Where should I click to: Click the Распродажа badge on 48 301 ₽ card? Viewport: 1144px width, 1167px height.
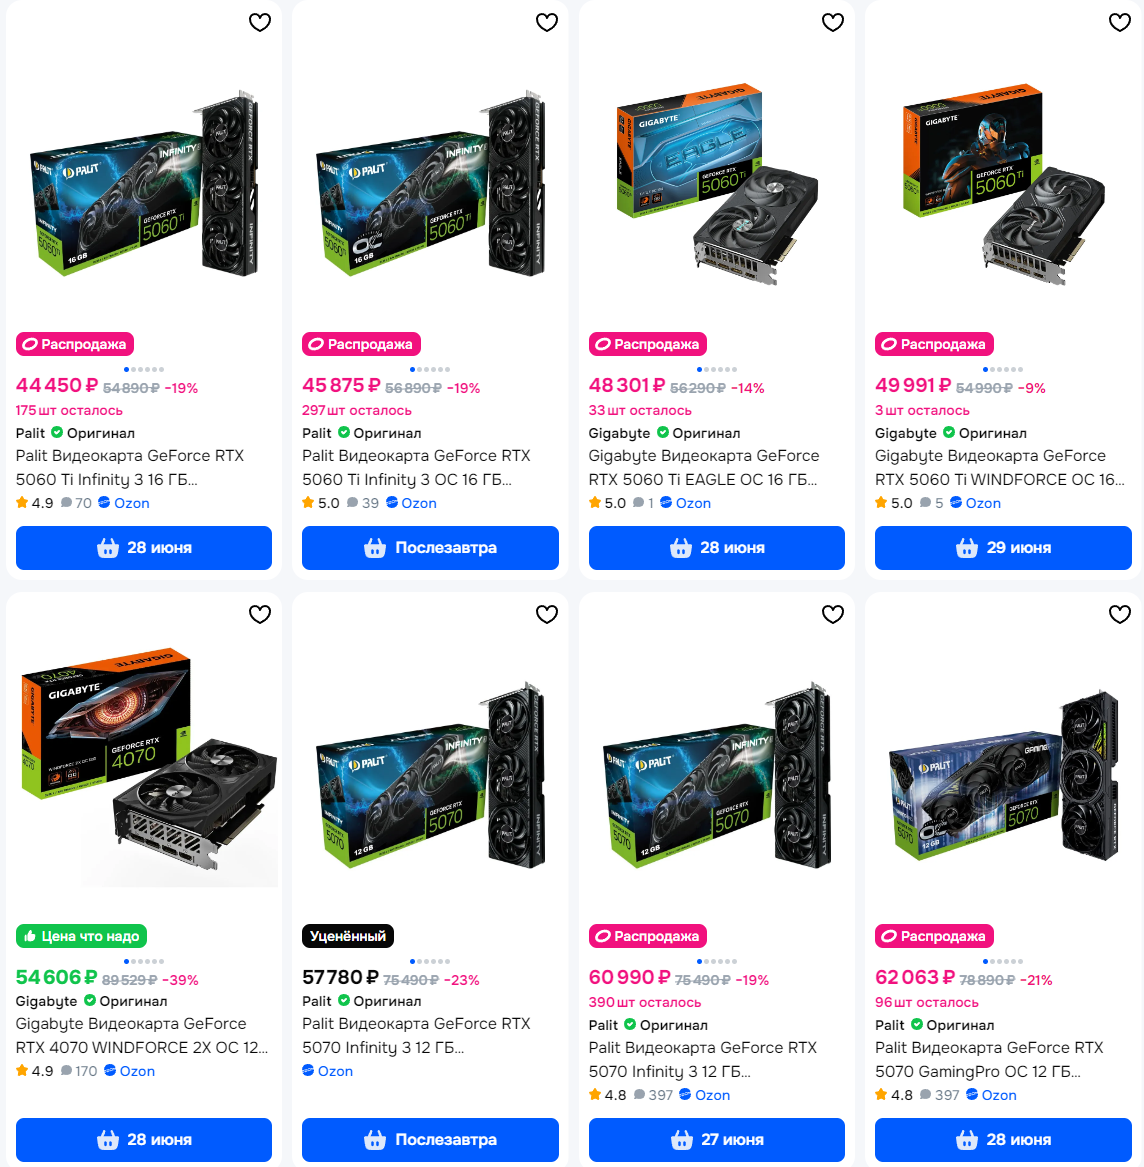click(648, 344)
